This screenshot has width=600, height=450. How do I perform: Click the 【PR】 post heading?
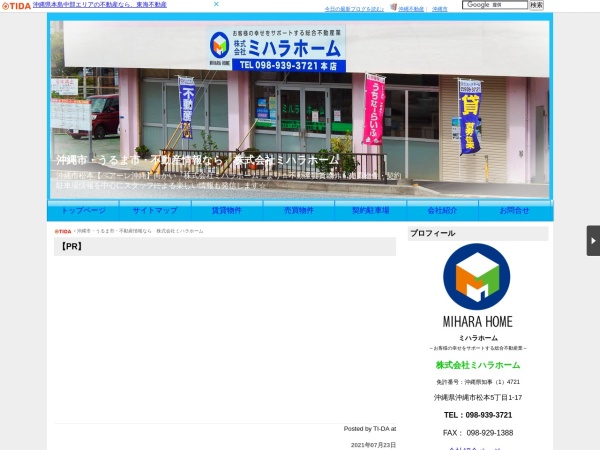pos(71,246)
